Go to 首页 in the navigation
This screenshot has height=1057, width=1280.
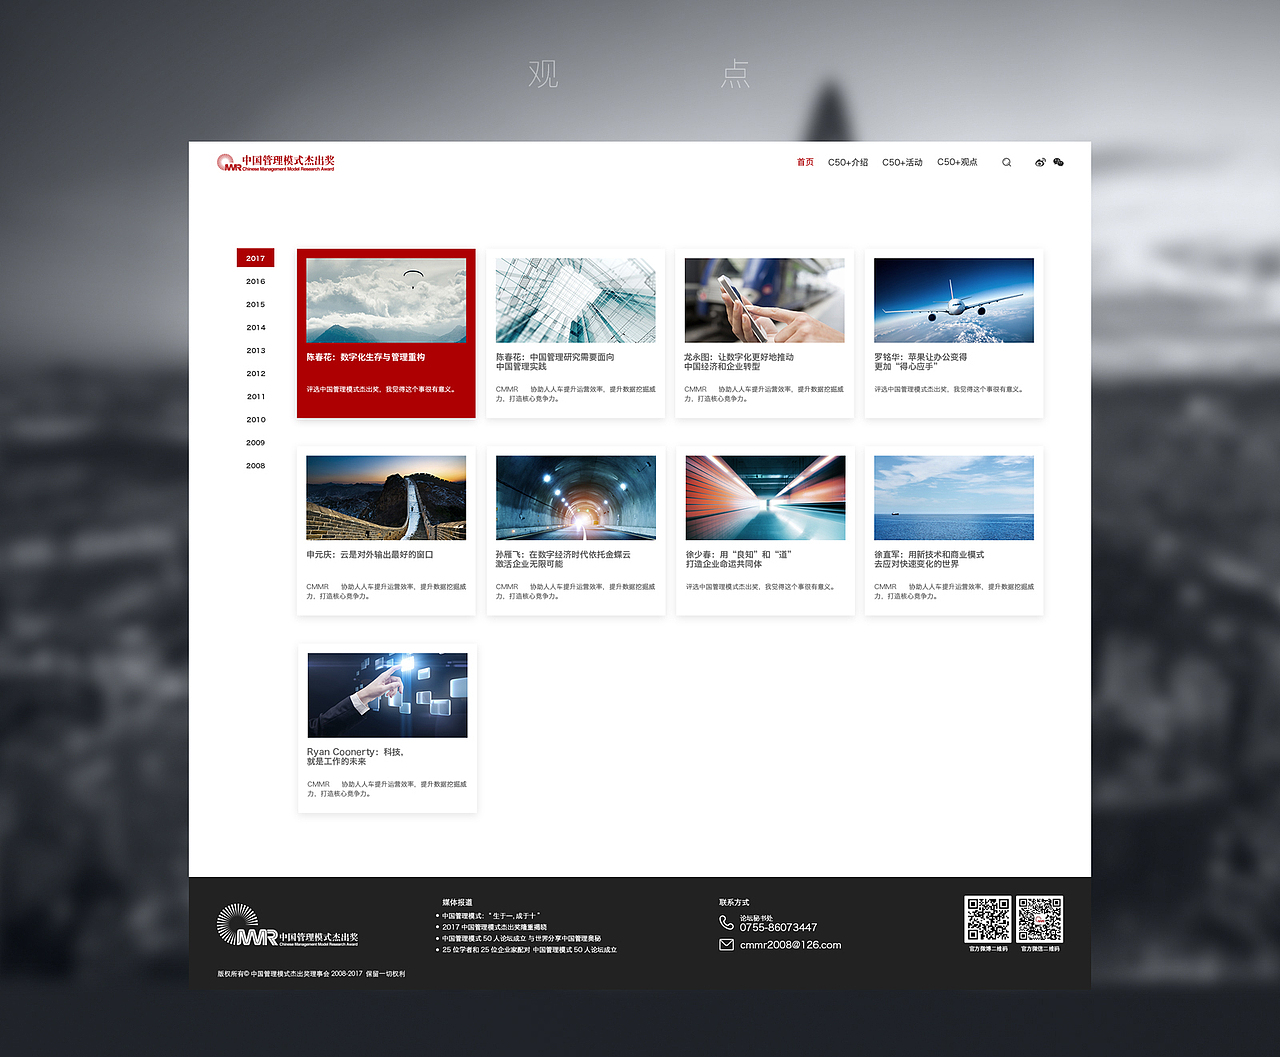(x=805, y=162)
